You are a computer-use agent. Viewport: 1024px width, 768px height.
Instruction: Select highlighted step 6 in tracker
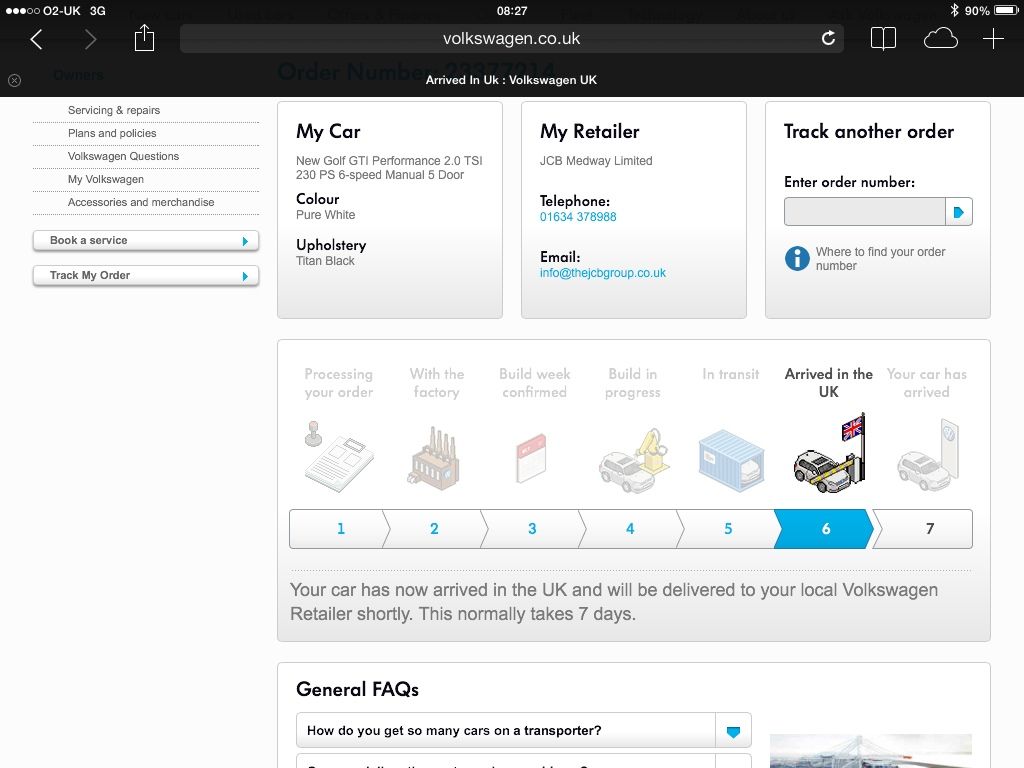tap(825, 529)
